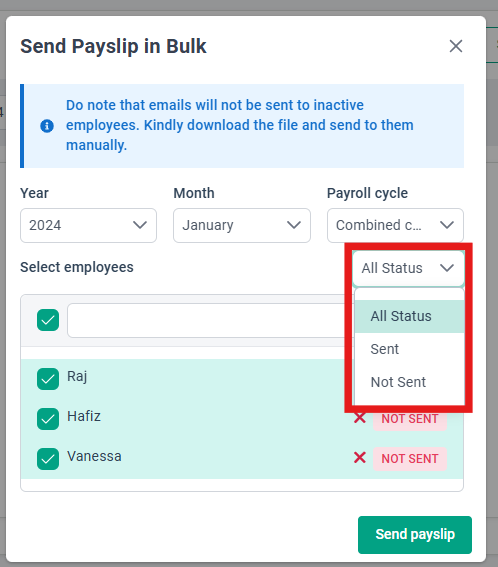498x567 pixels.
Task: Expand the Combined payroll cycle dropdown
Action: (x=395, y=225)
